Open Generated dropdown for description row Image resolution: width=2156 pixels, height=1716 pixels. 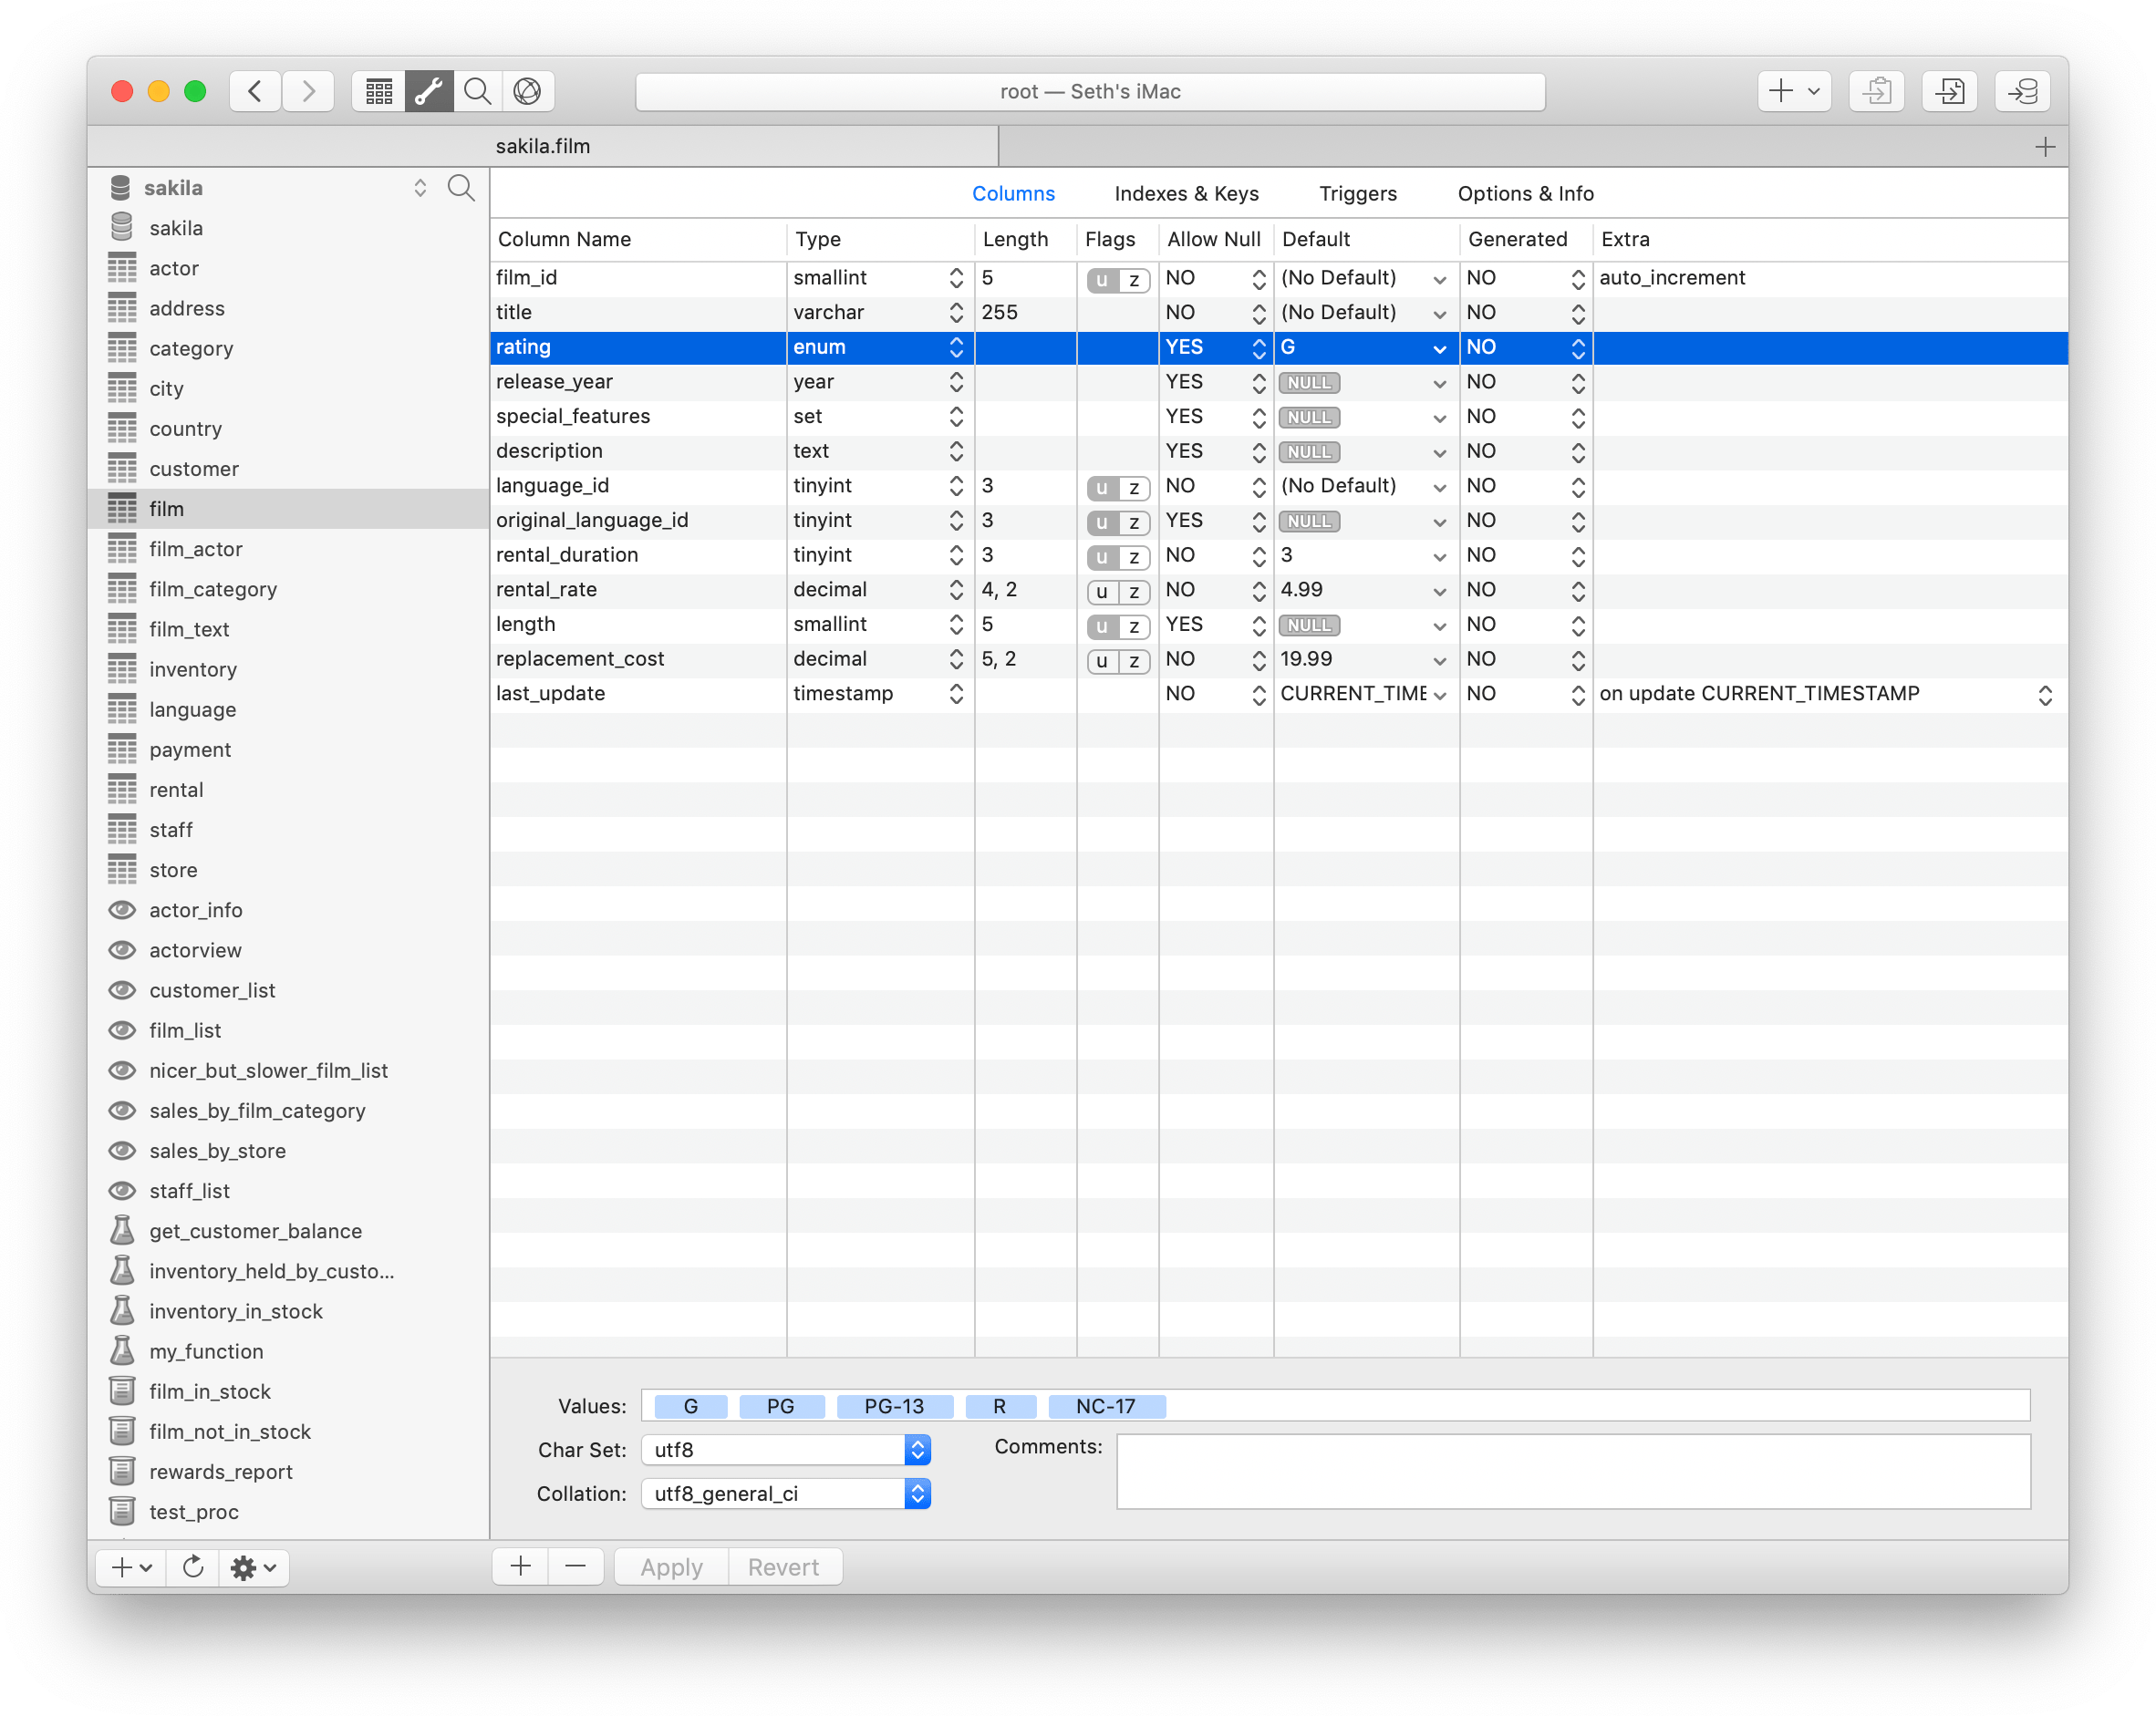[1578, 452]
